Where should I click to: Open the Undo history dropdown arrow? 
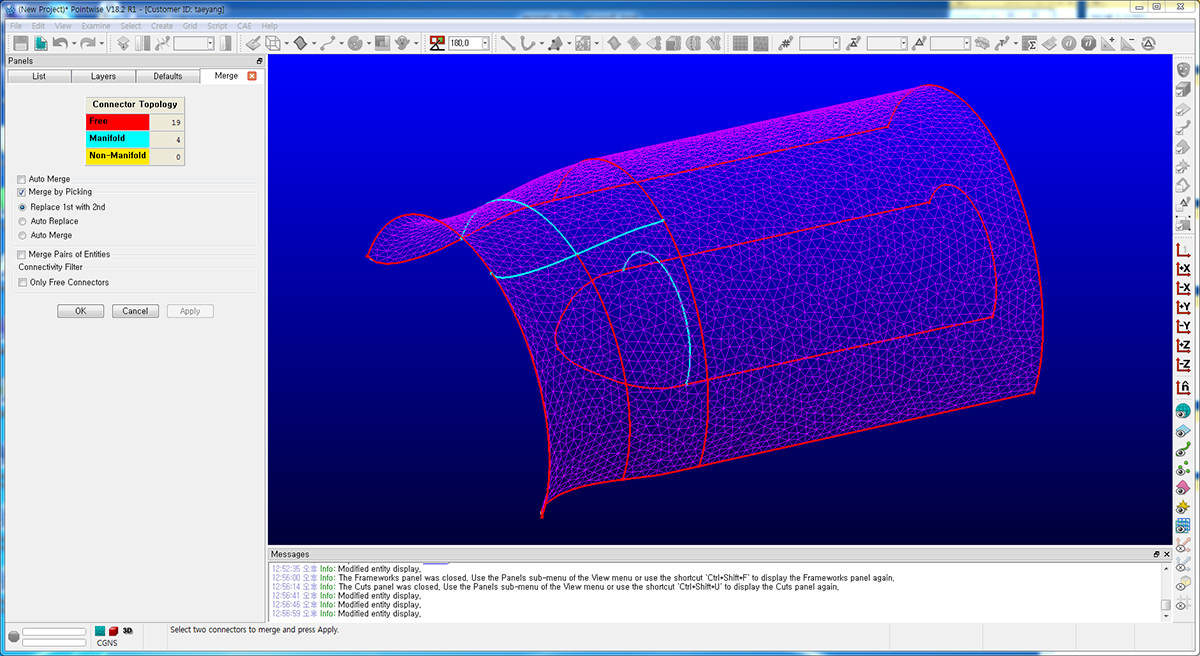coord(74,44)
